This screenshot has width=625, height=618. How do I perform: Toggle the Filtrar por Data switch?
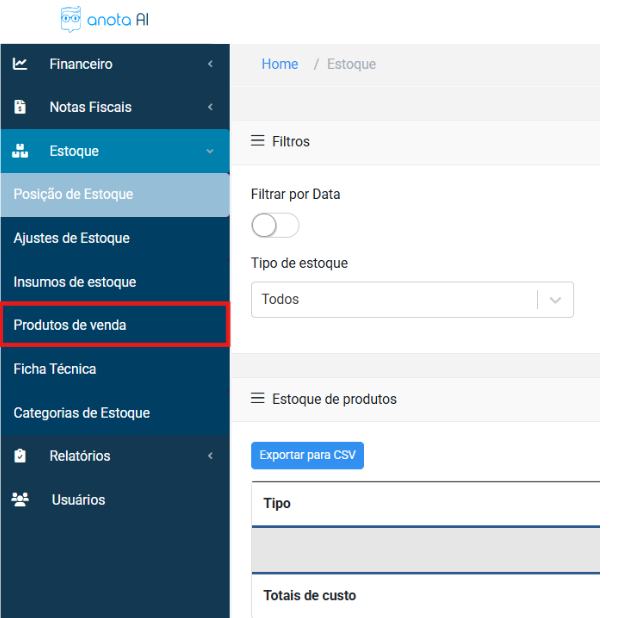[275, 225]
